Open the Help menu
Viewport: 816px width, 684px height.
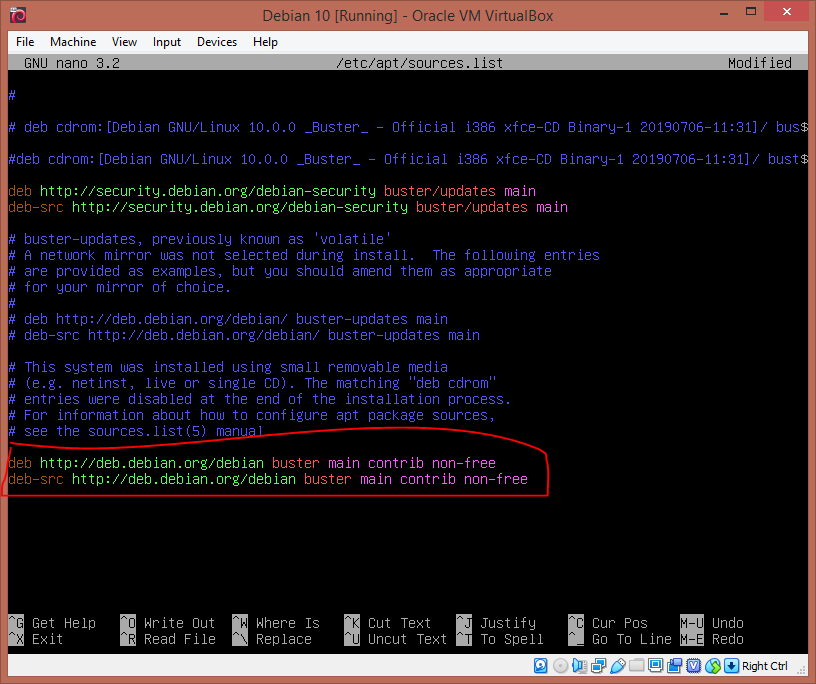(265, 42)
